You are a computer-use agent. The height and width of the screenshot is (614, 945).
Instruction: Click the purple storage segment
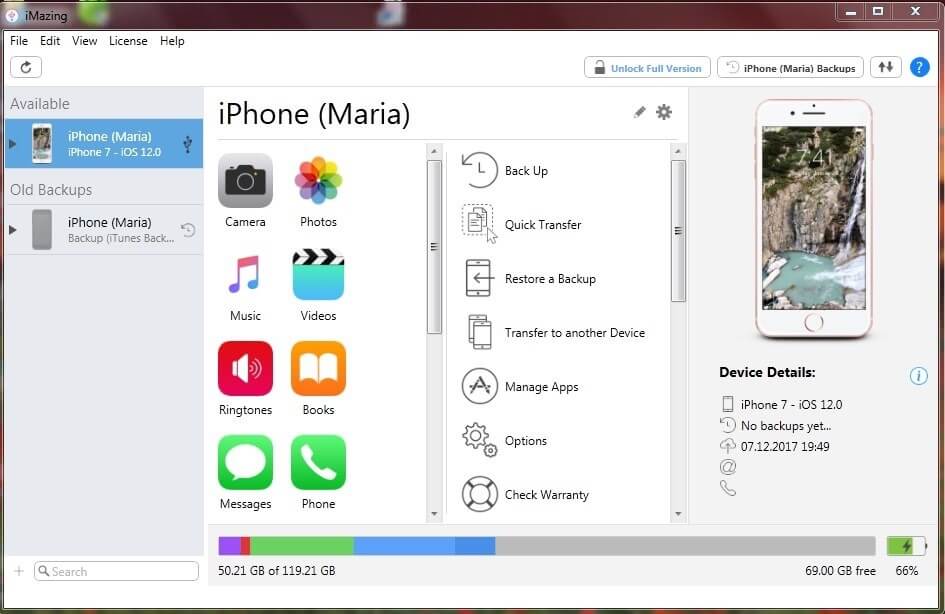230,546
